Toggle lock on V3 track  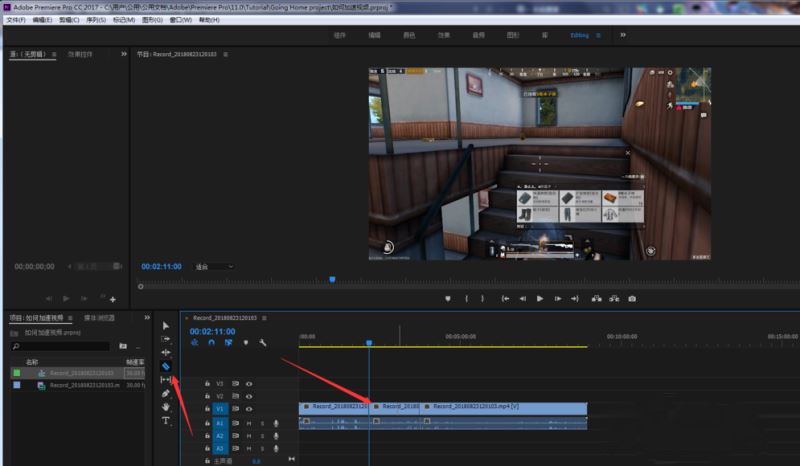point(207,384)
